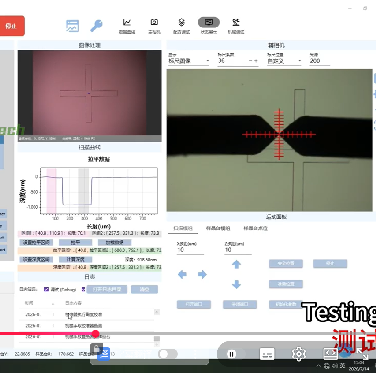The width and height of the screenshot is (376, 376).
Task: Select the highlighted dark pill toolbar icon
Action: 209,22
